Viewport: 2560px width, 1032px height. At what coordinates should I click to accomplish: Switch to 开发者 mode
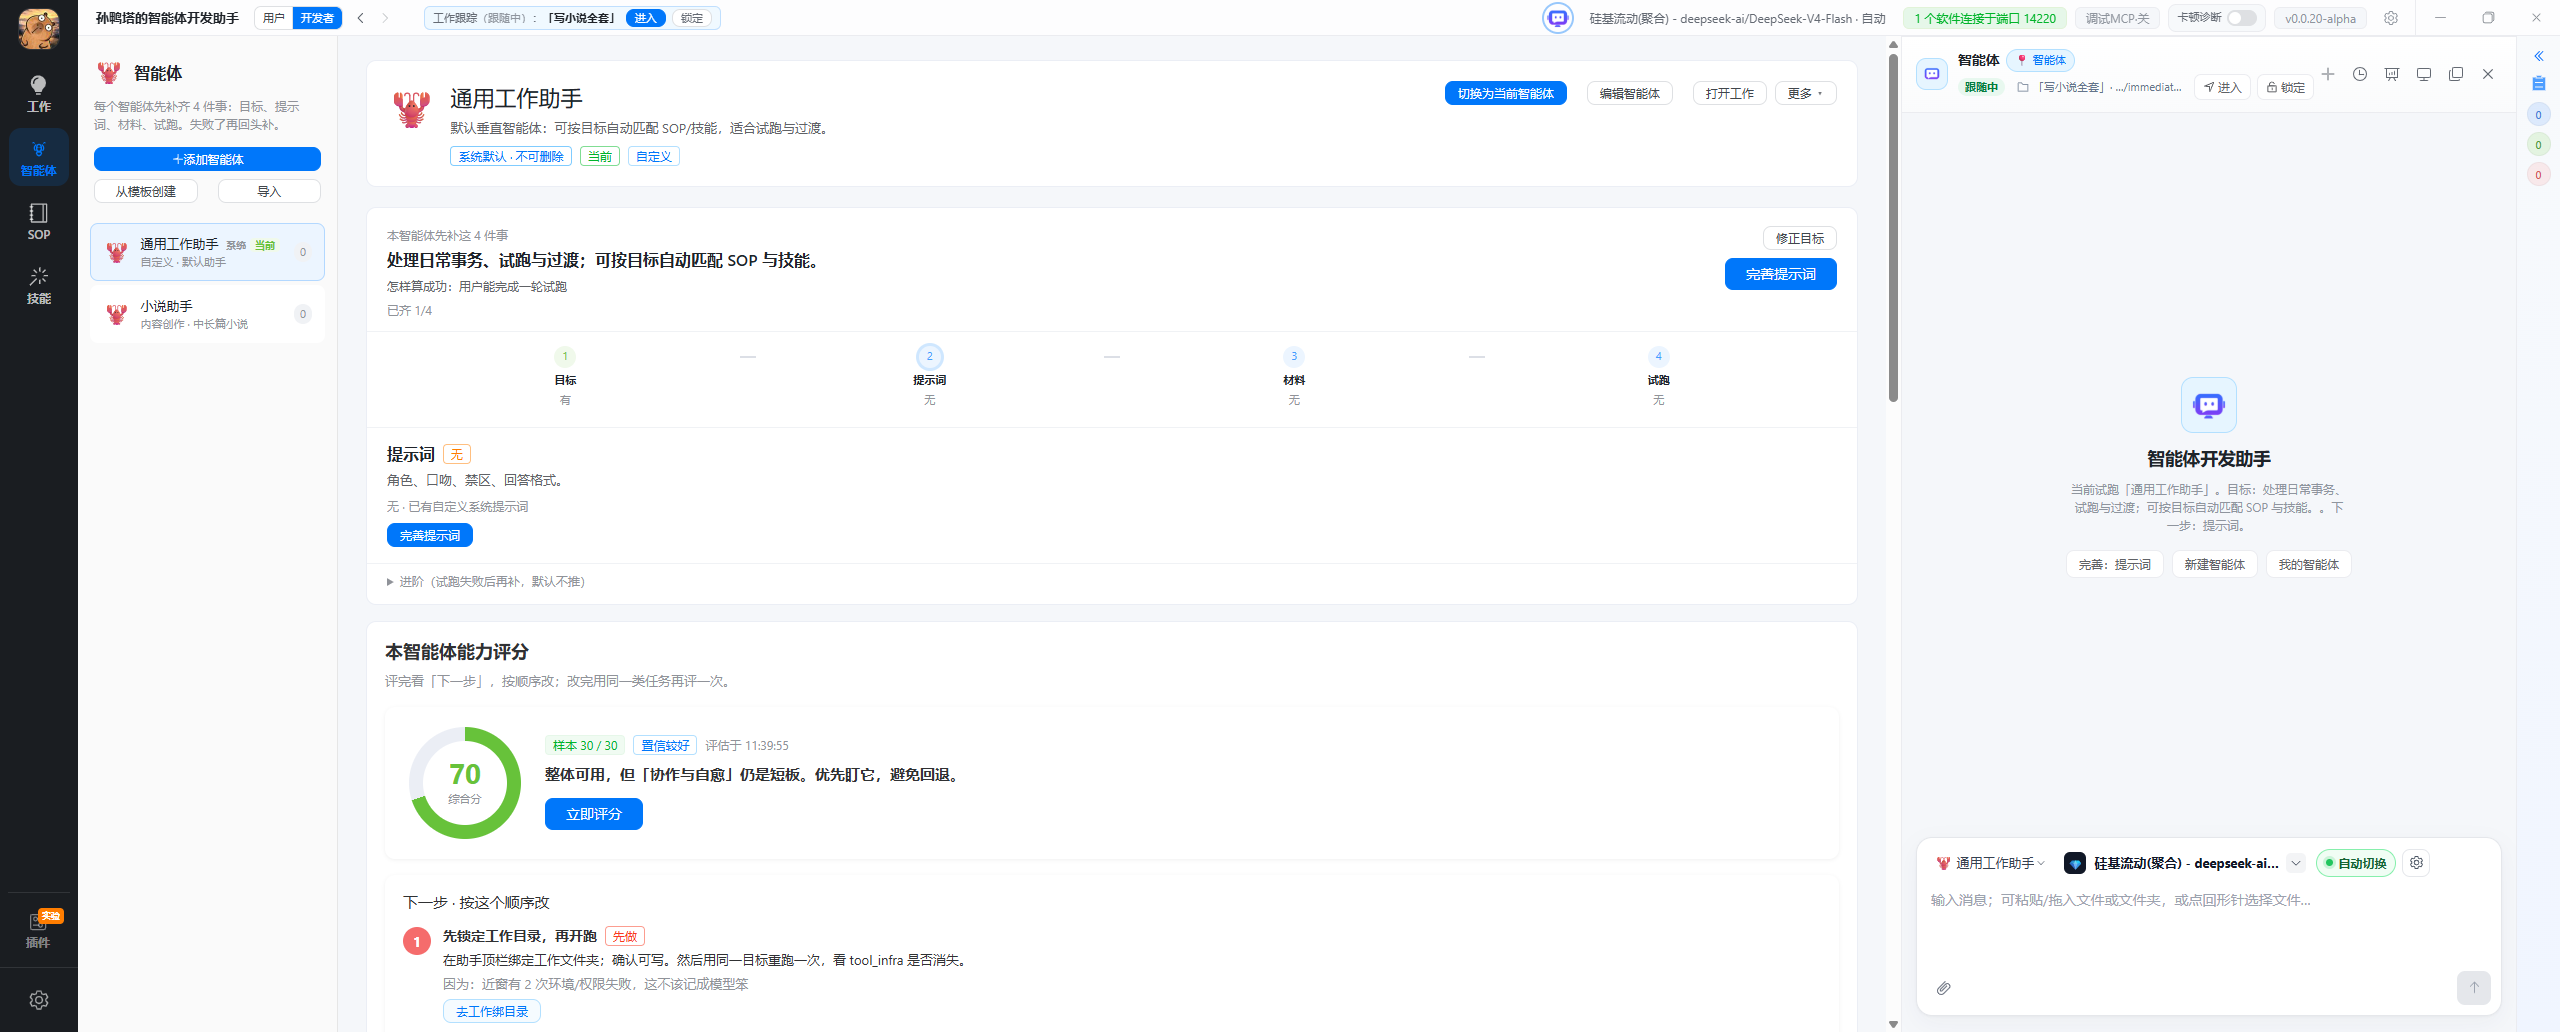tap(317, 18)
